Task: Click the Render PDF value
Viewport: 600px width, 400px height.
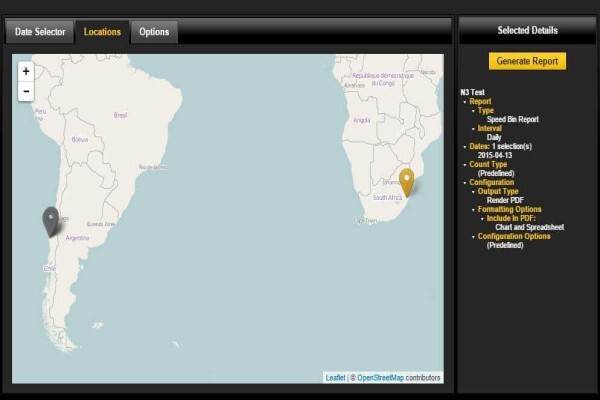Action: coord(505,200)
